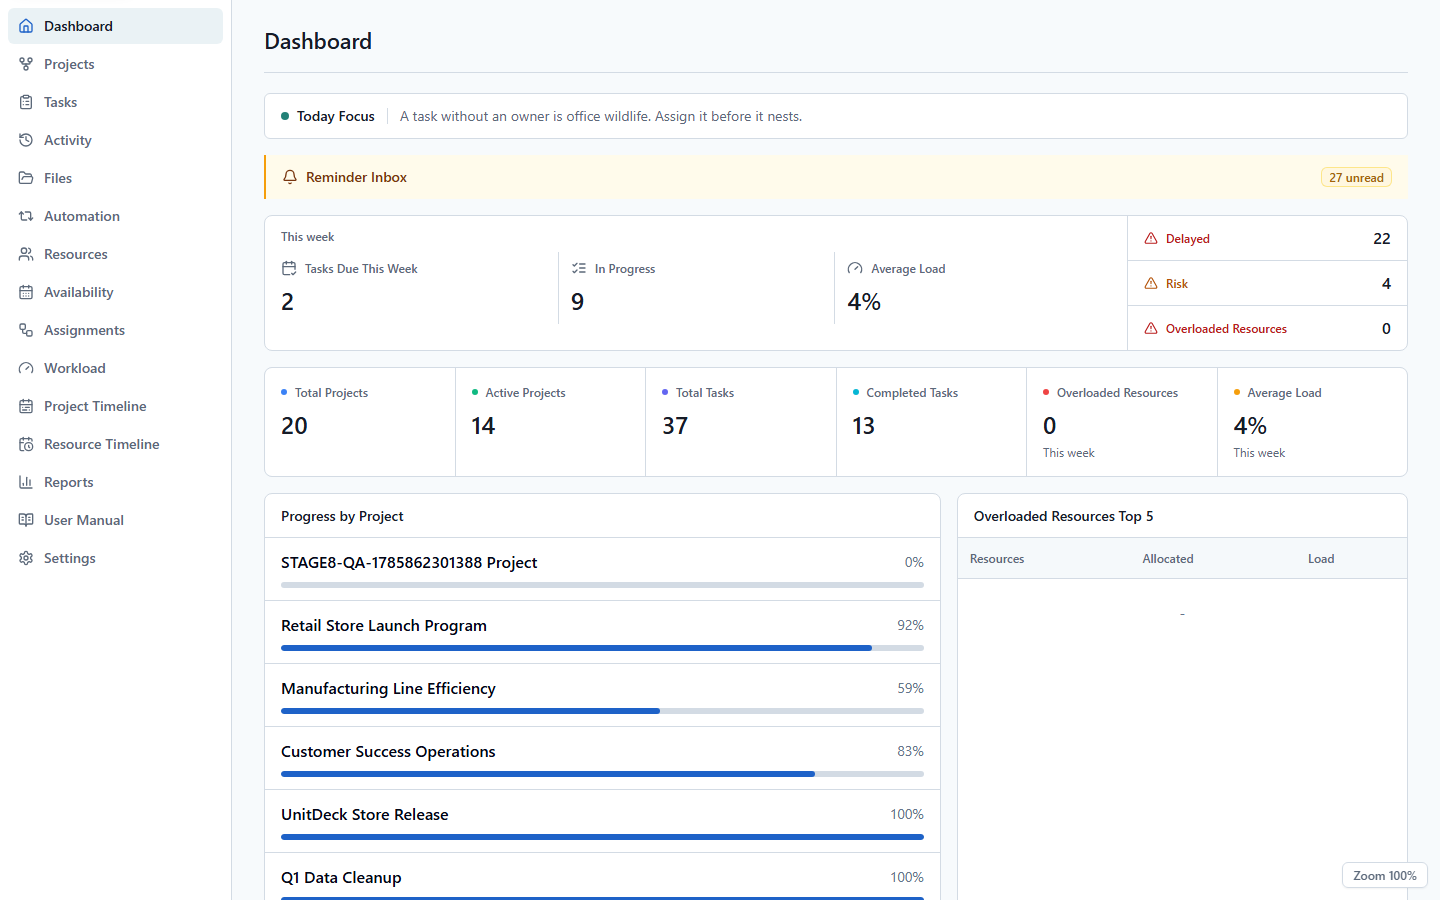1440x900 pixels.
Task: Click the Availability calendar icon
Action: [x=26, y=292]
